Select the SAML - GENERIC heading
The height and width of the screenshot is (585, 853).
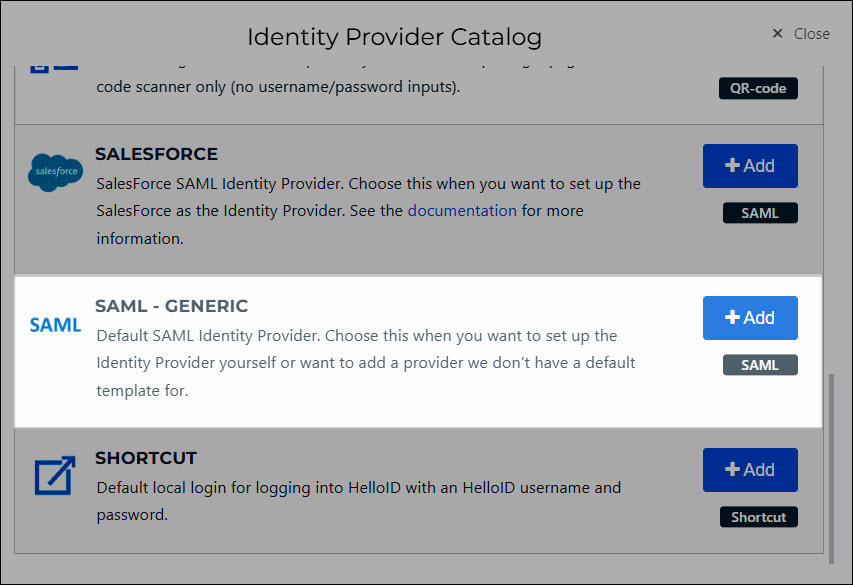click(x=171, y=306)
